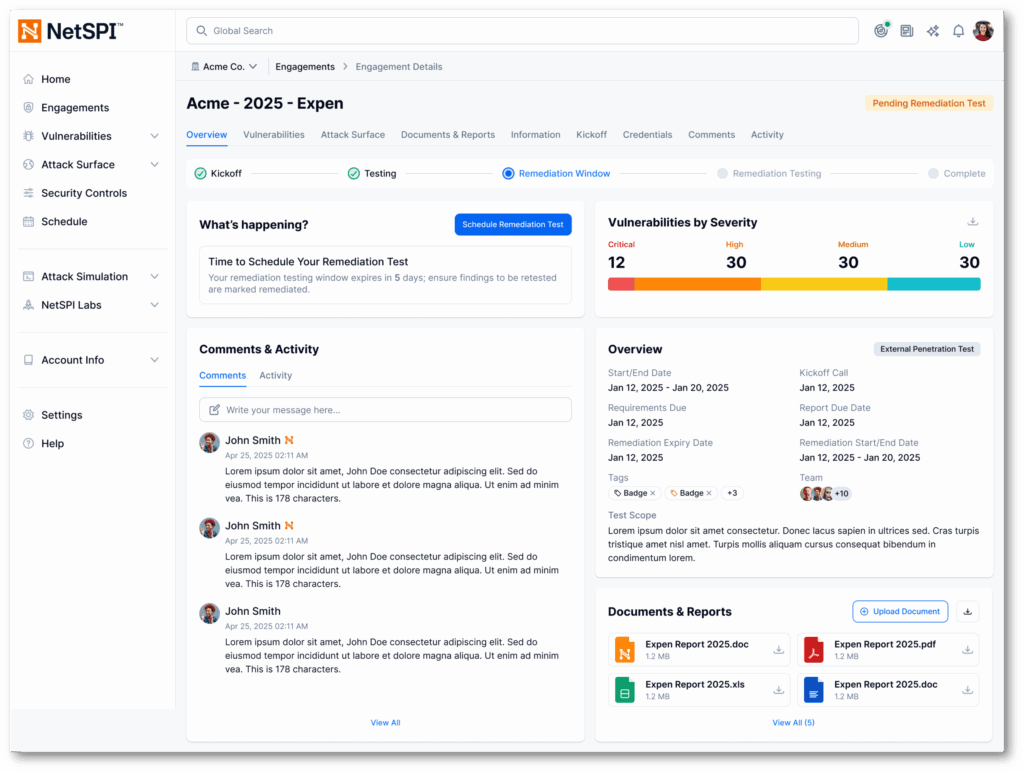1024x772 pixels.
Task: Select the Remediation Window step
Action: [556, 173]
